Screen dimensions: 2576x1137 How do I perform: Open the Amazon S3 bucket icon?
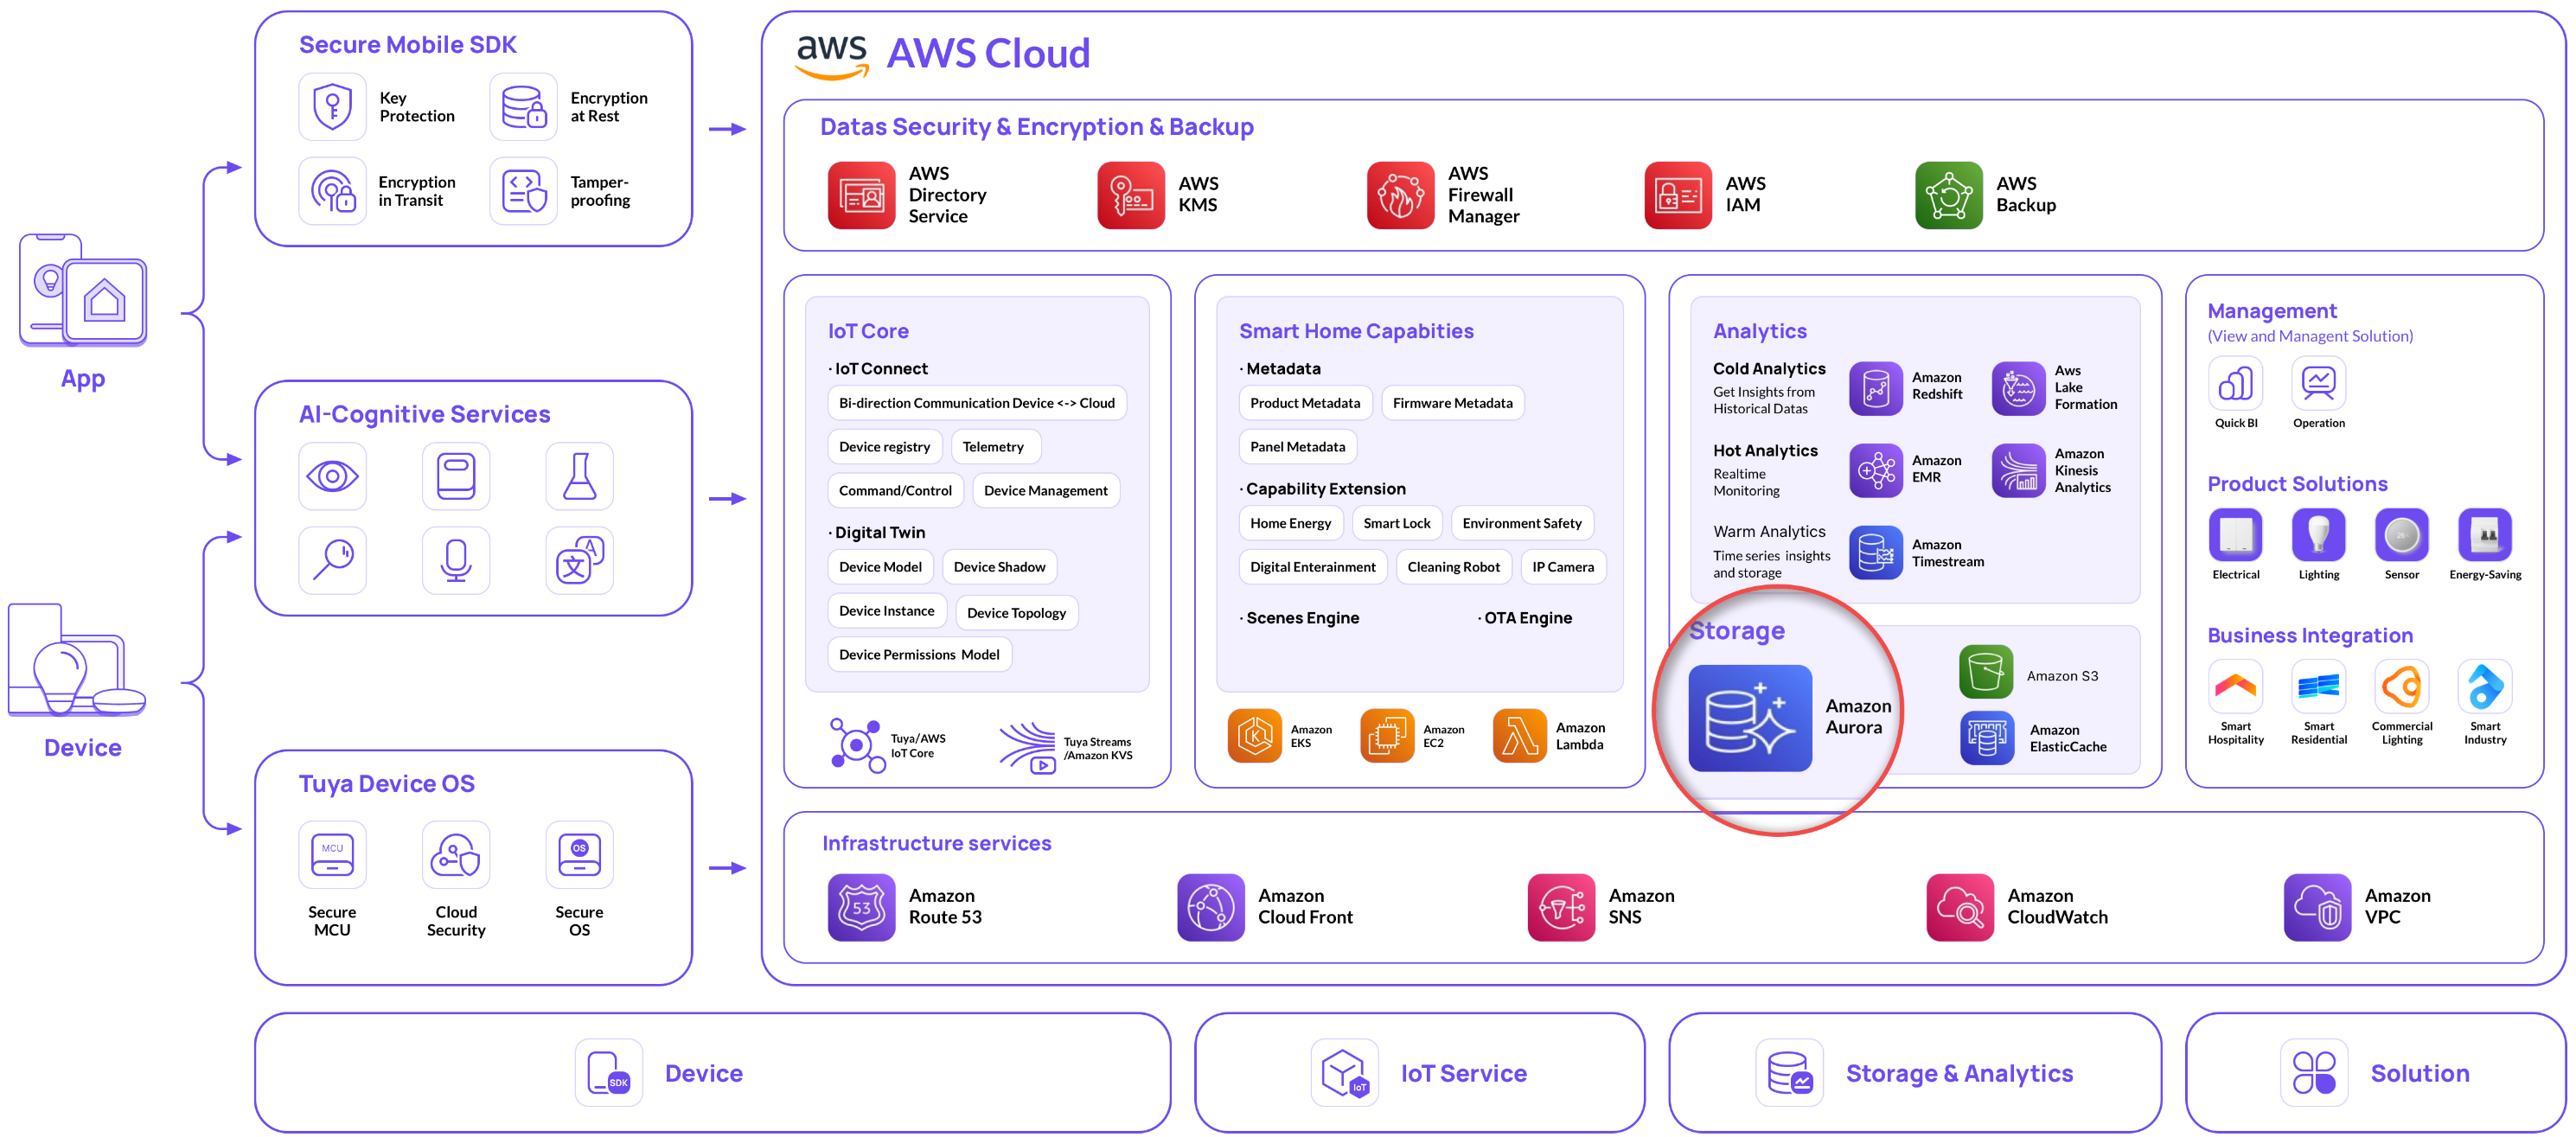tap(1985, 672)
